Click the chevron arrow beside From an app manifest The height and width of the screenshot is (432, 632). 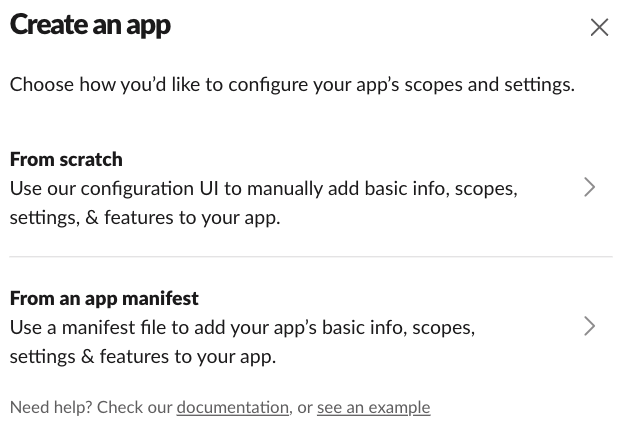pyautogui.click(x=589, y=326)
